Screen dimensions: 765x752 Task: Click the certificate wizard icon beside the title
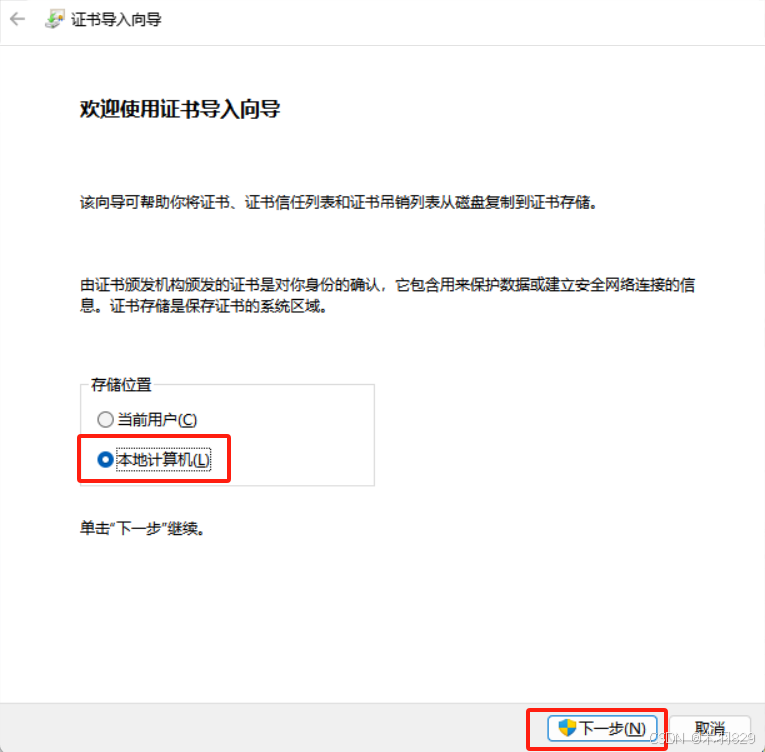[55, 20]
